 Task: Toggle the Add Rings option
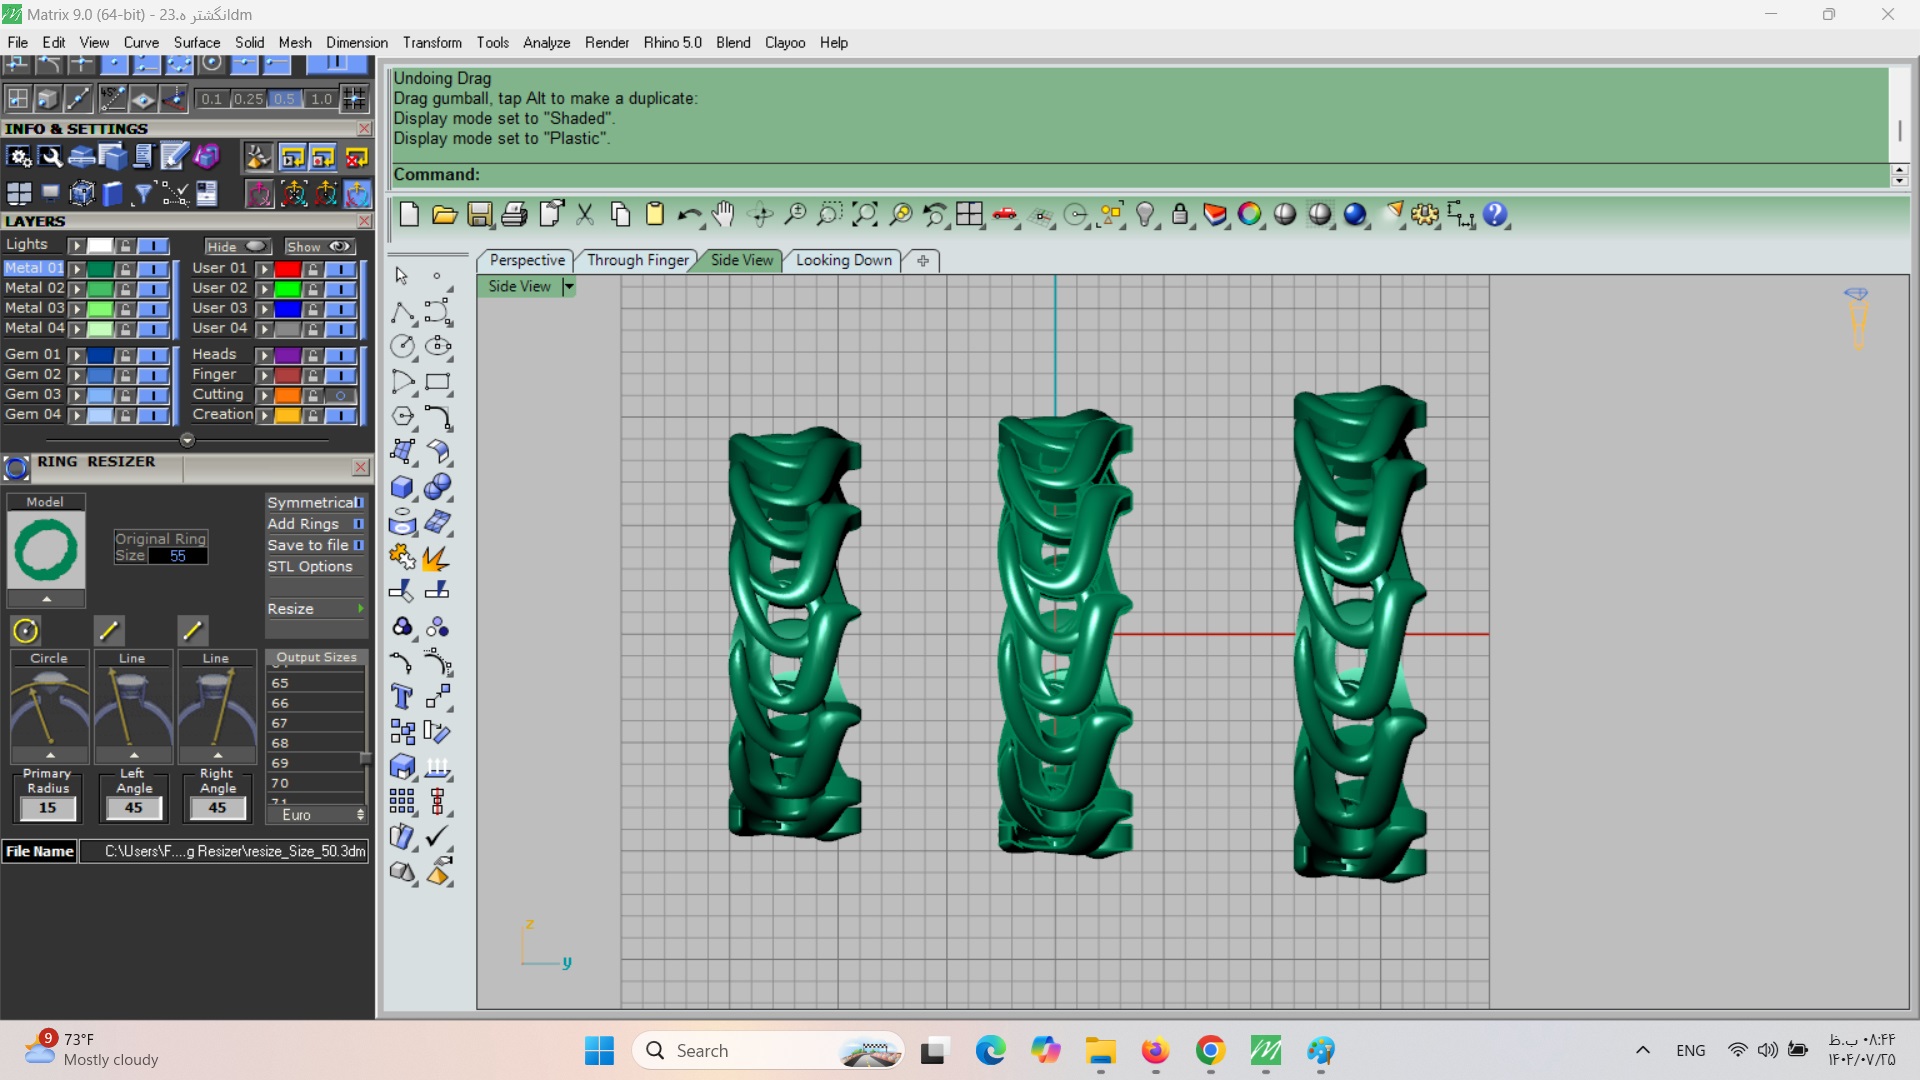click(358, 524)
